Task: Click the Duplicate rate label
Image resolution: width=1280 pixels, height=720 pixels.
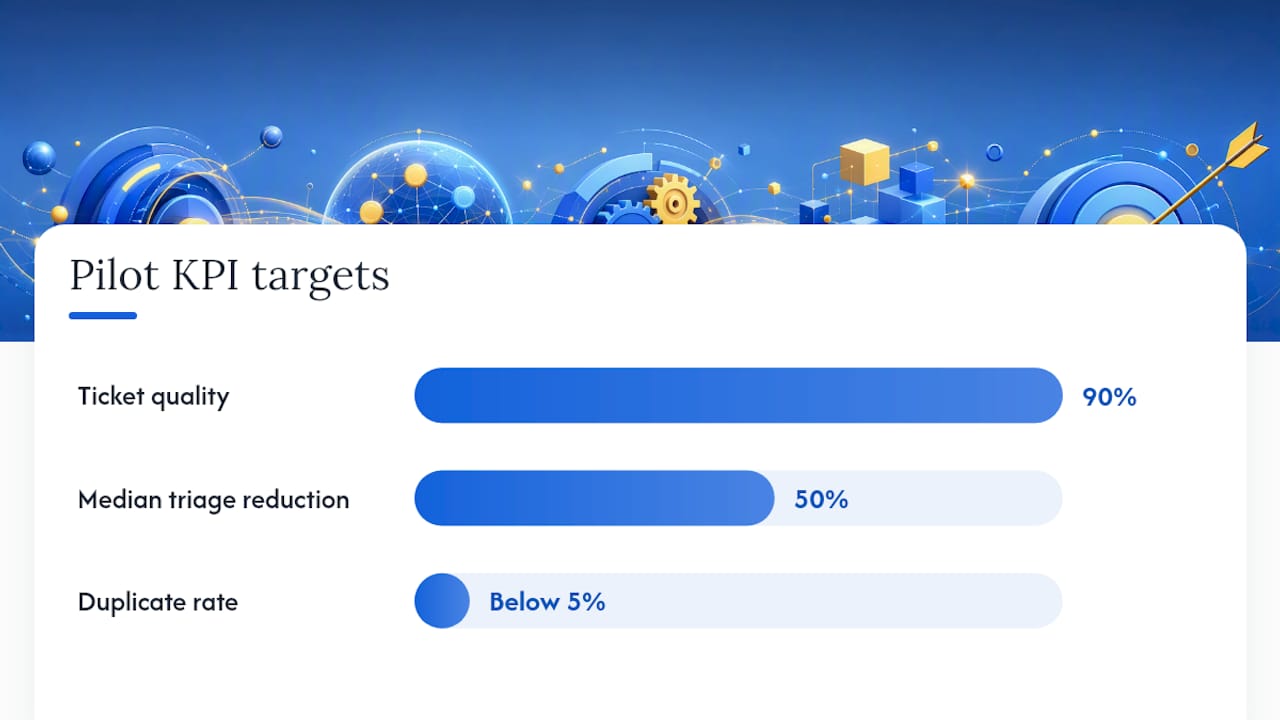Action: click(x=158, y=602)
